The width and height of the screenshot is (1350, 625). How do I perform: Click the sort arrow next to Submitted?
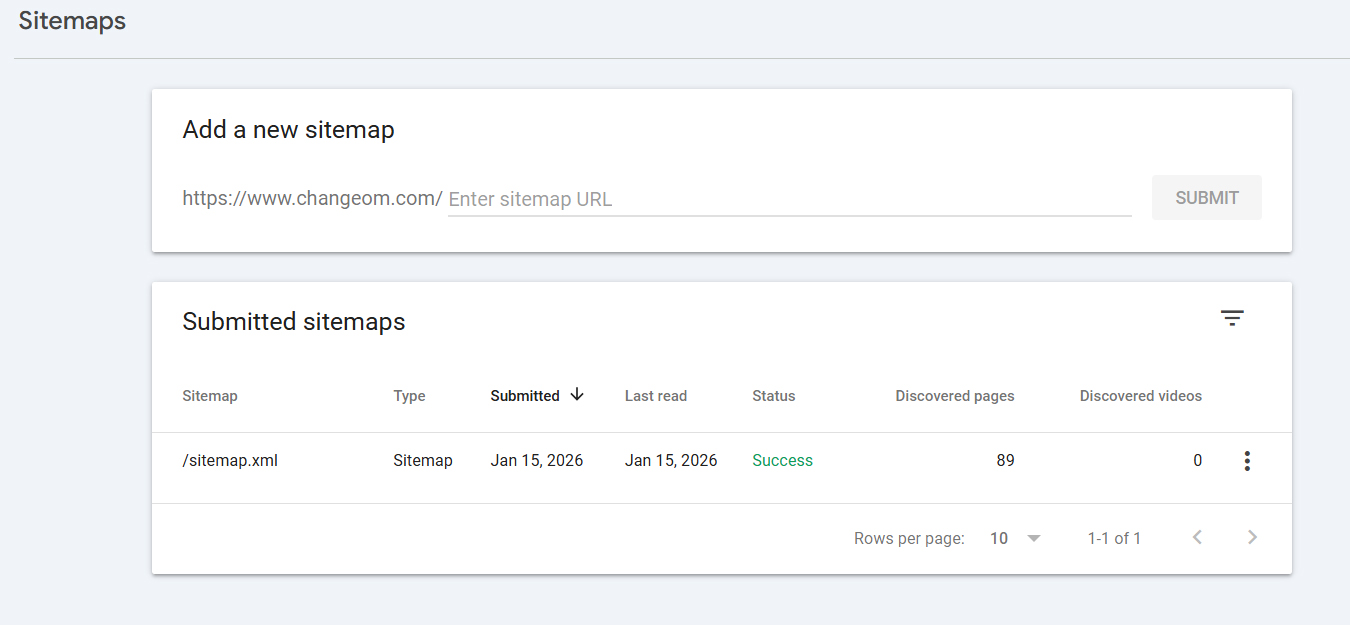tap(579, 395)
